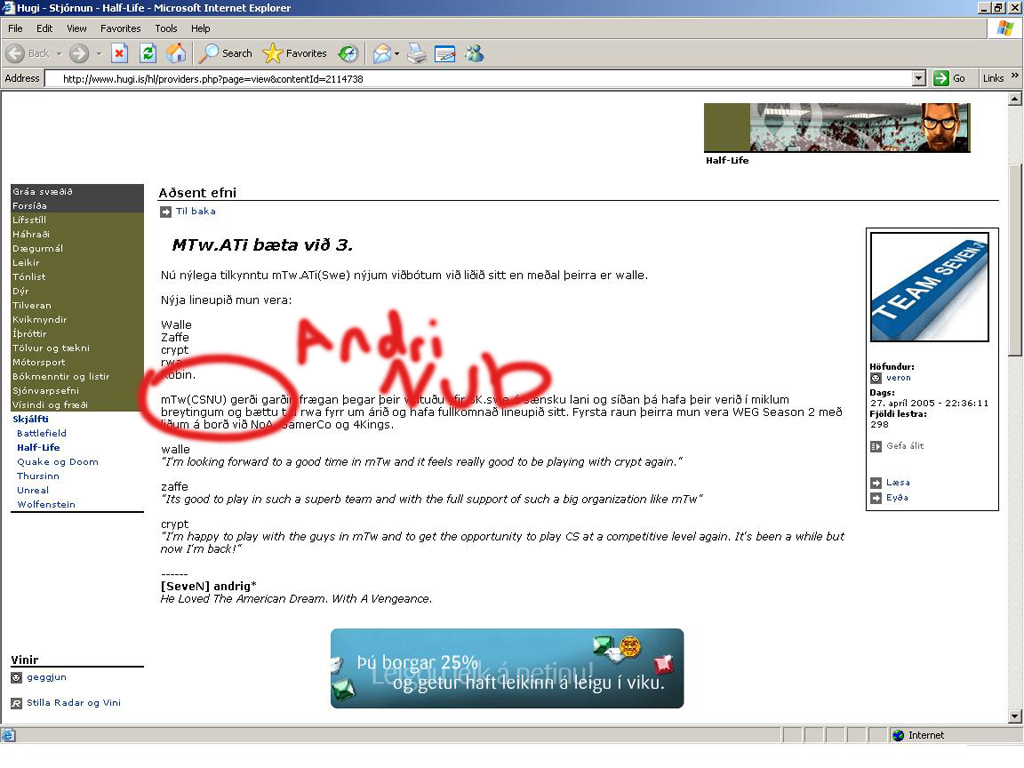This screenshot has width=1024, height=768.
Task: Click the arrow icon beside Eyða
Action: click(x=876, y=498)
